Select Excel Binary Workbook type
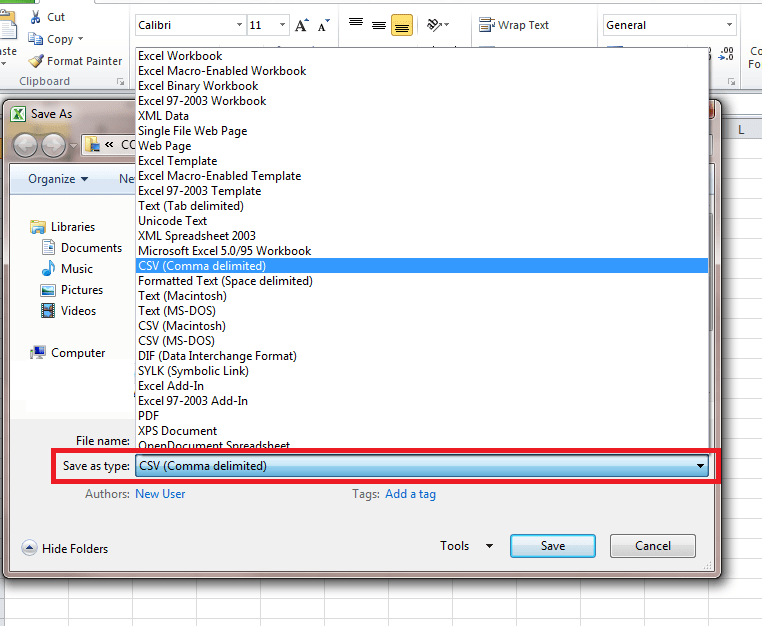 pyautogui.click(x=421, y=86)
